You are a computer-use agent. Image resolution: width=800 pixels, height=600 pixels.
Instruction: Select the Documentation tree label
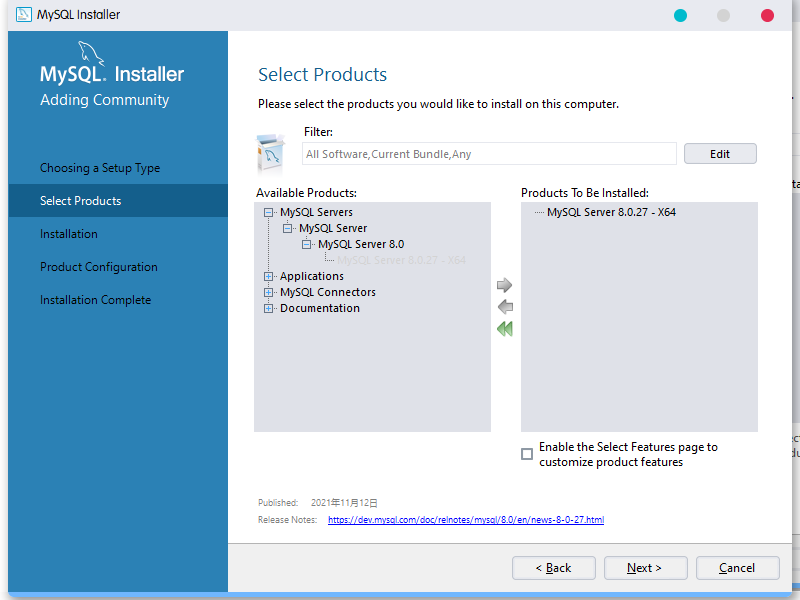[320, 309]
